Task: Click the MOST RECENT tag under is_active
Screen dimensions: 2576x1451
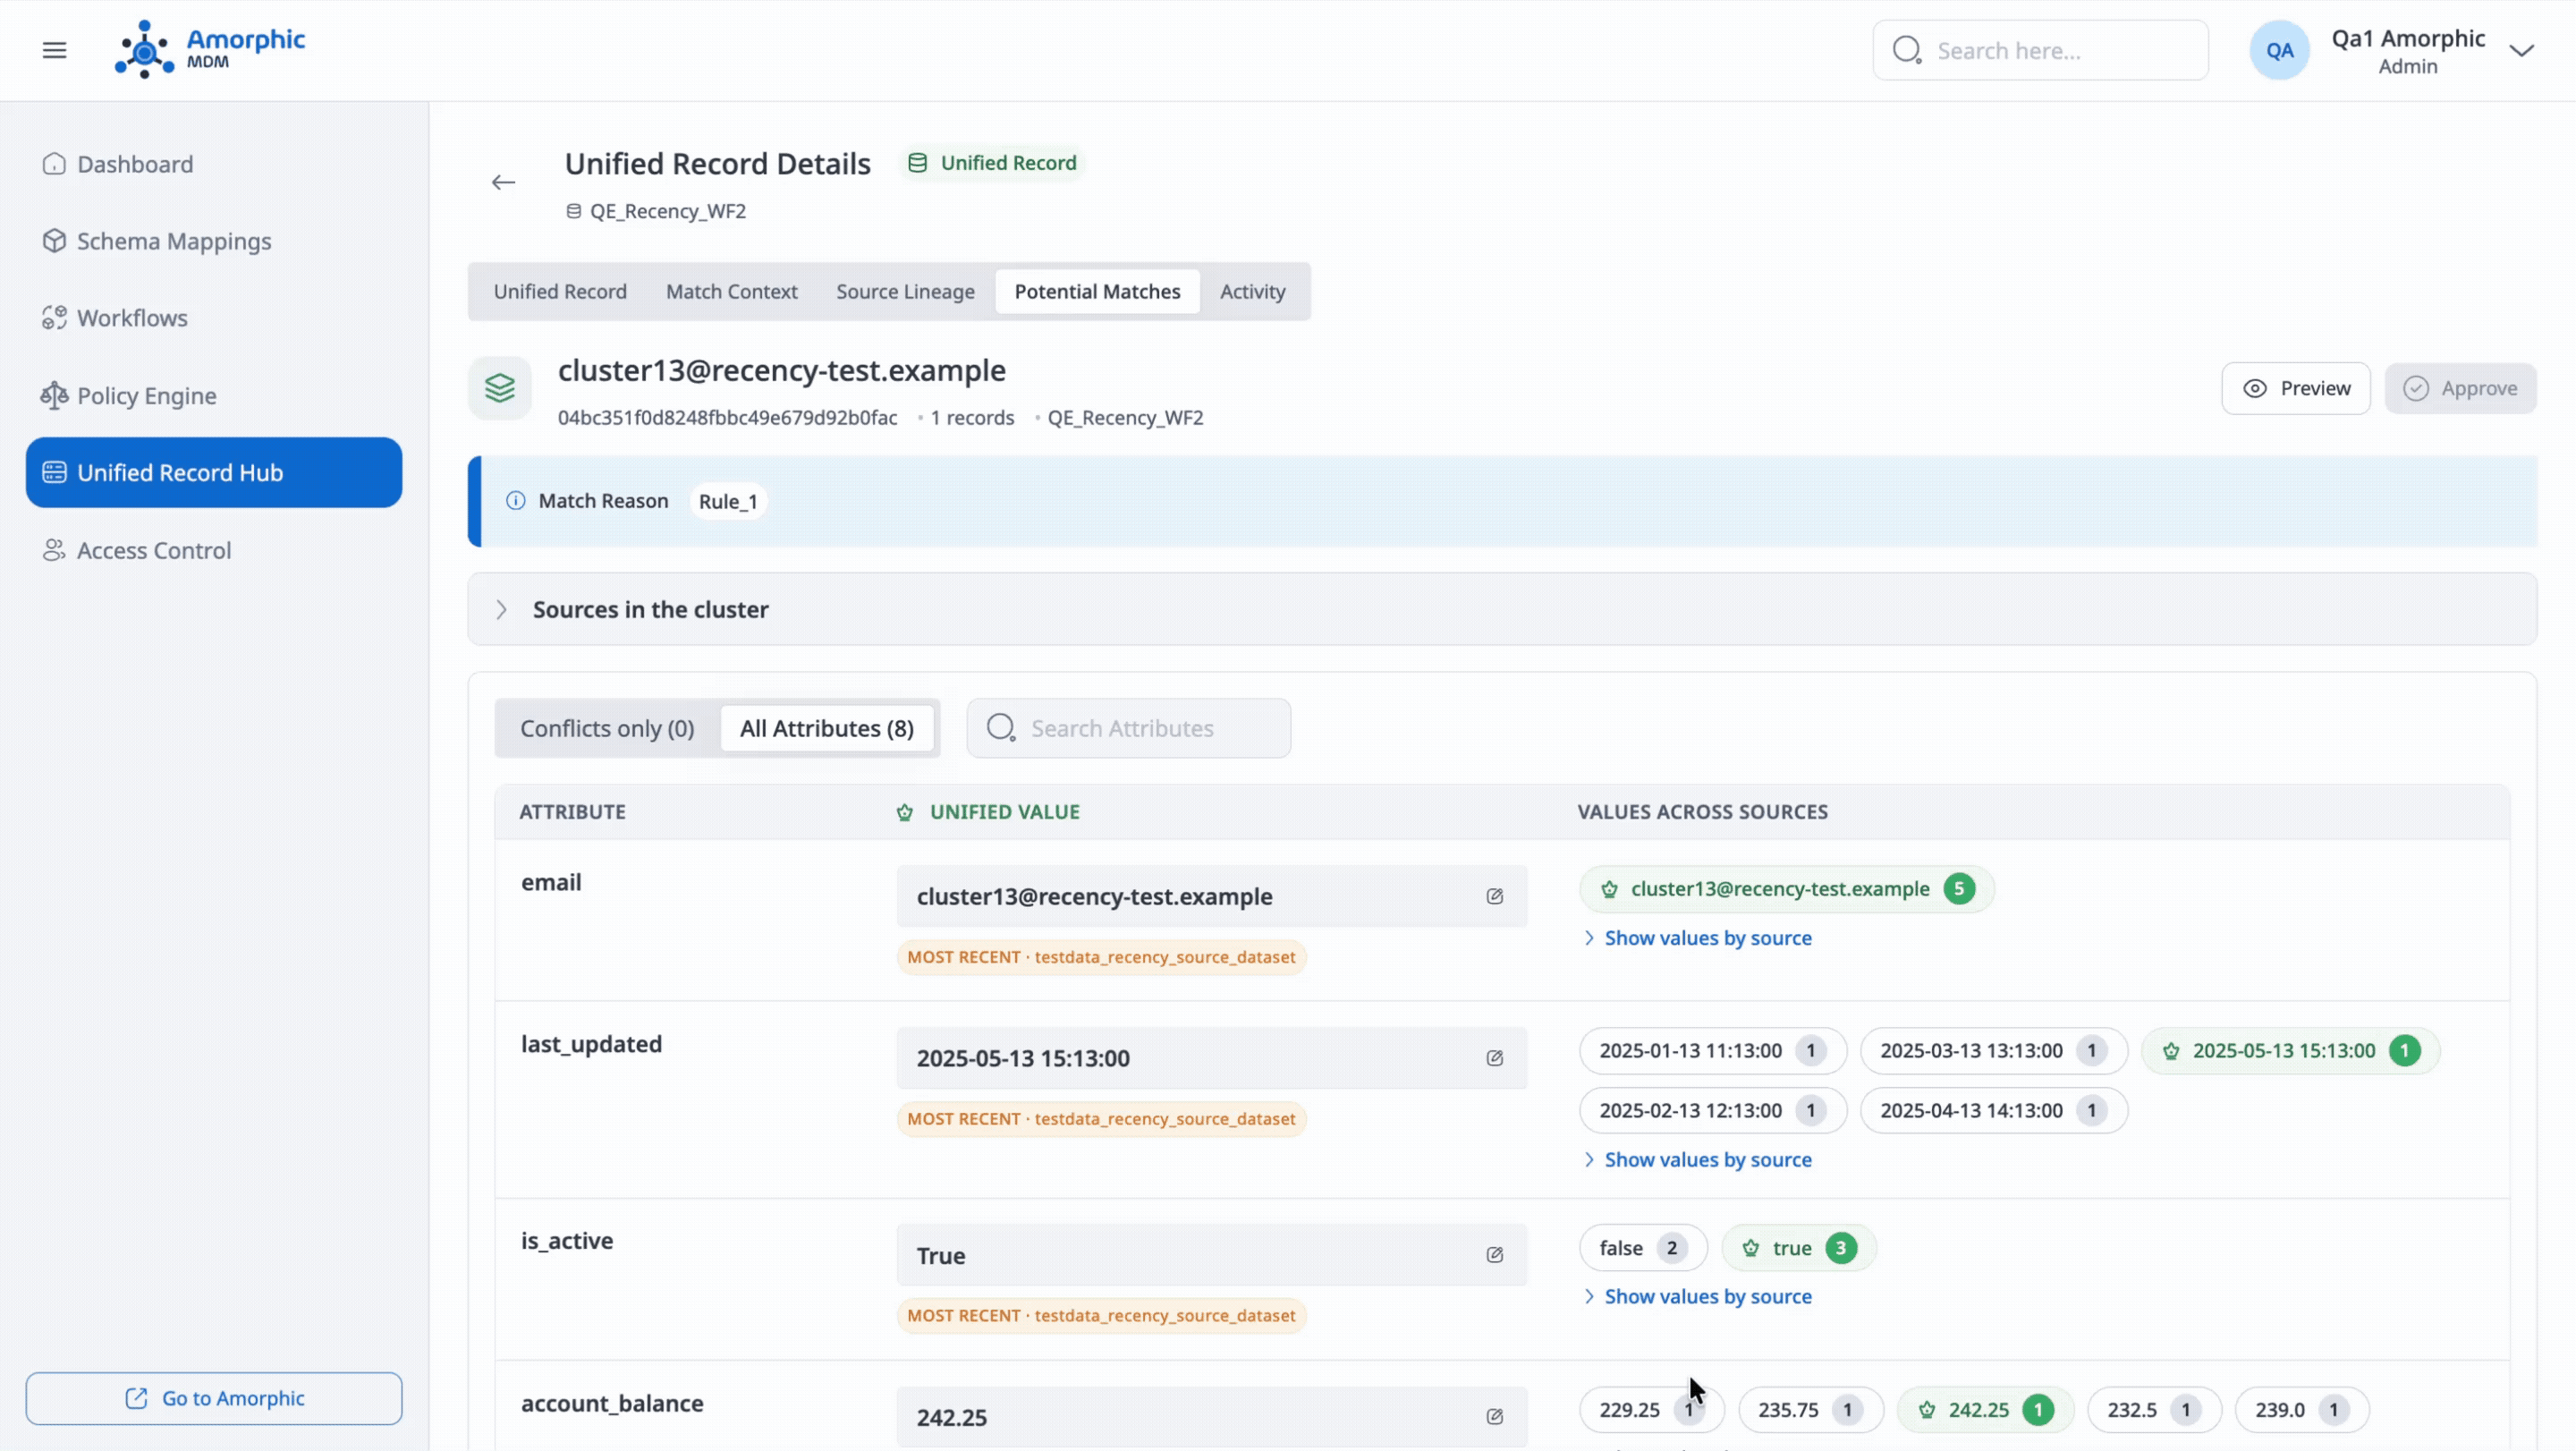Action: pos(1101,1316)
